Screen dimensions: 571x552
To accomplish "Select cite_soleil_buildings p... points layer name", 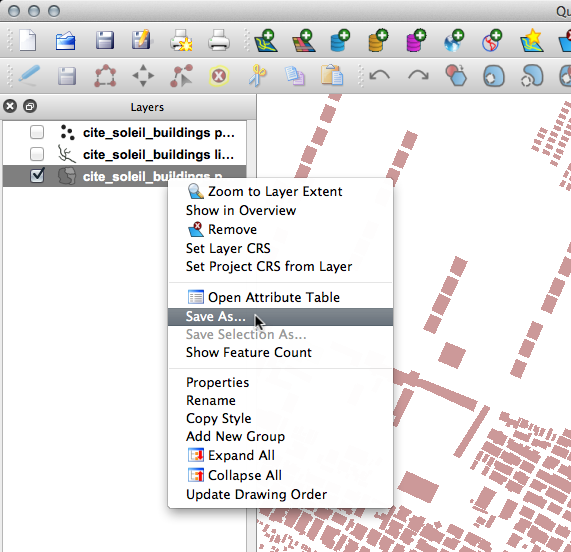I will pyautogui.click(x=158, y=133).
